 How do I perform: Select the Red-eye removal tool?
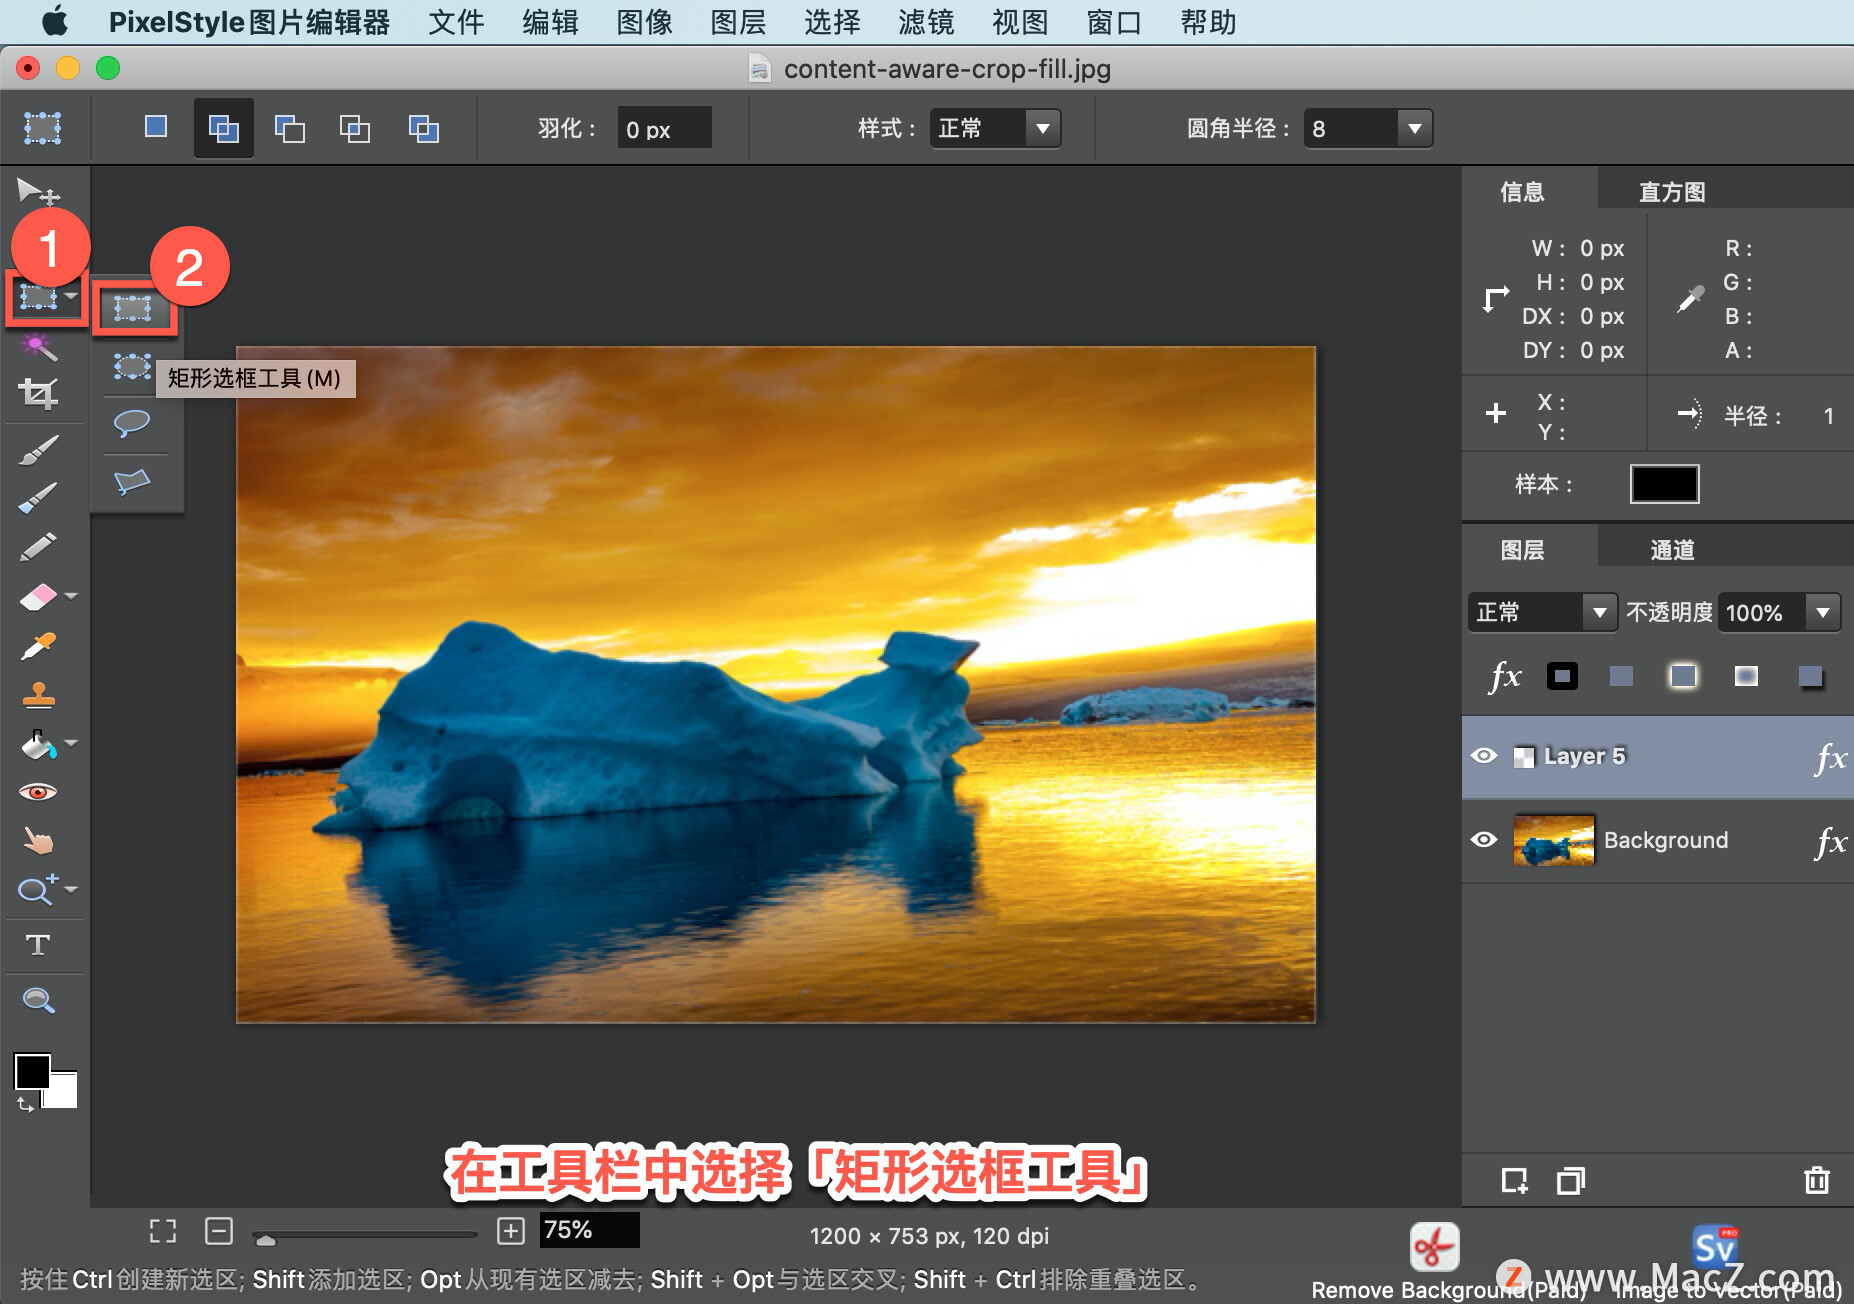click(x=40, y=791)
